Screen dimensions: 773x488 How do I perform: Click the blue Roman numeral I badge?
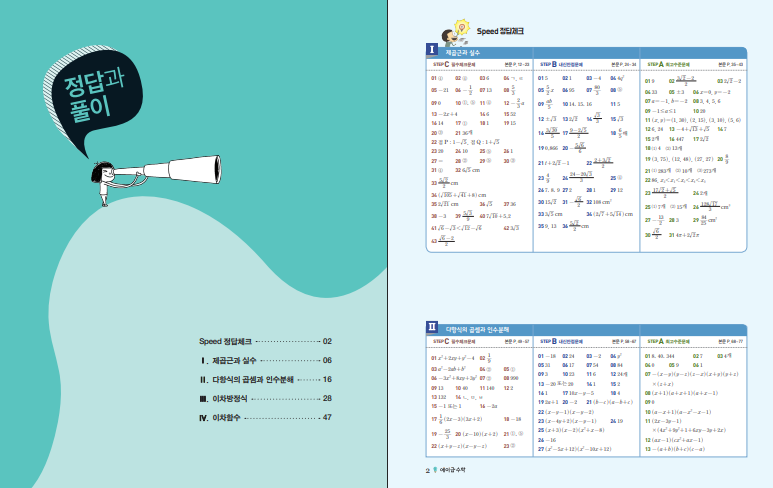tap(431, 49)
